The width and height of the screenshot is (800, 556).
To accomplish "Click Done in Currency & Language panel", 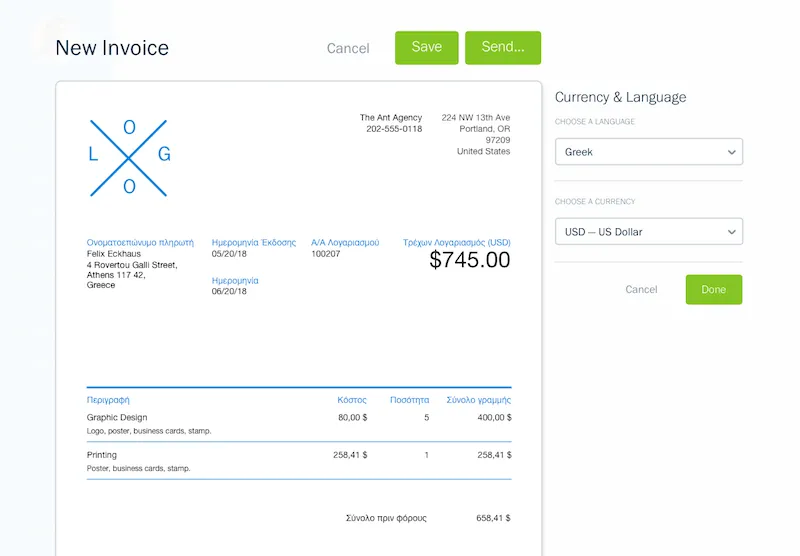I will point(713,289).
